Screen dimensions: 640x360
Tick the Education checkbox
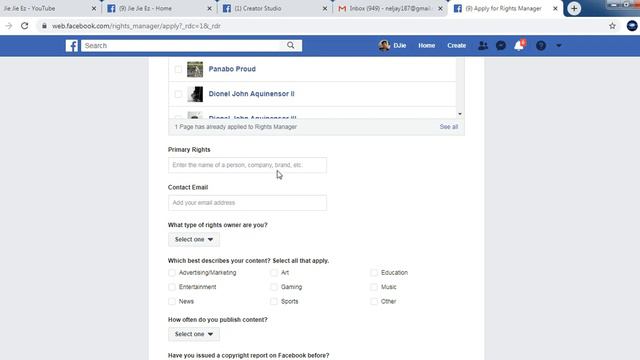[x=374, y=272]
